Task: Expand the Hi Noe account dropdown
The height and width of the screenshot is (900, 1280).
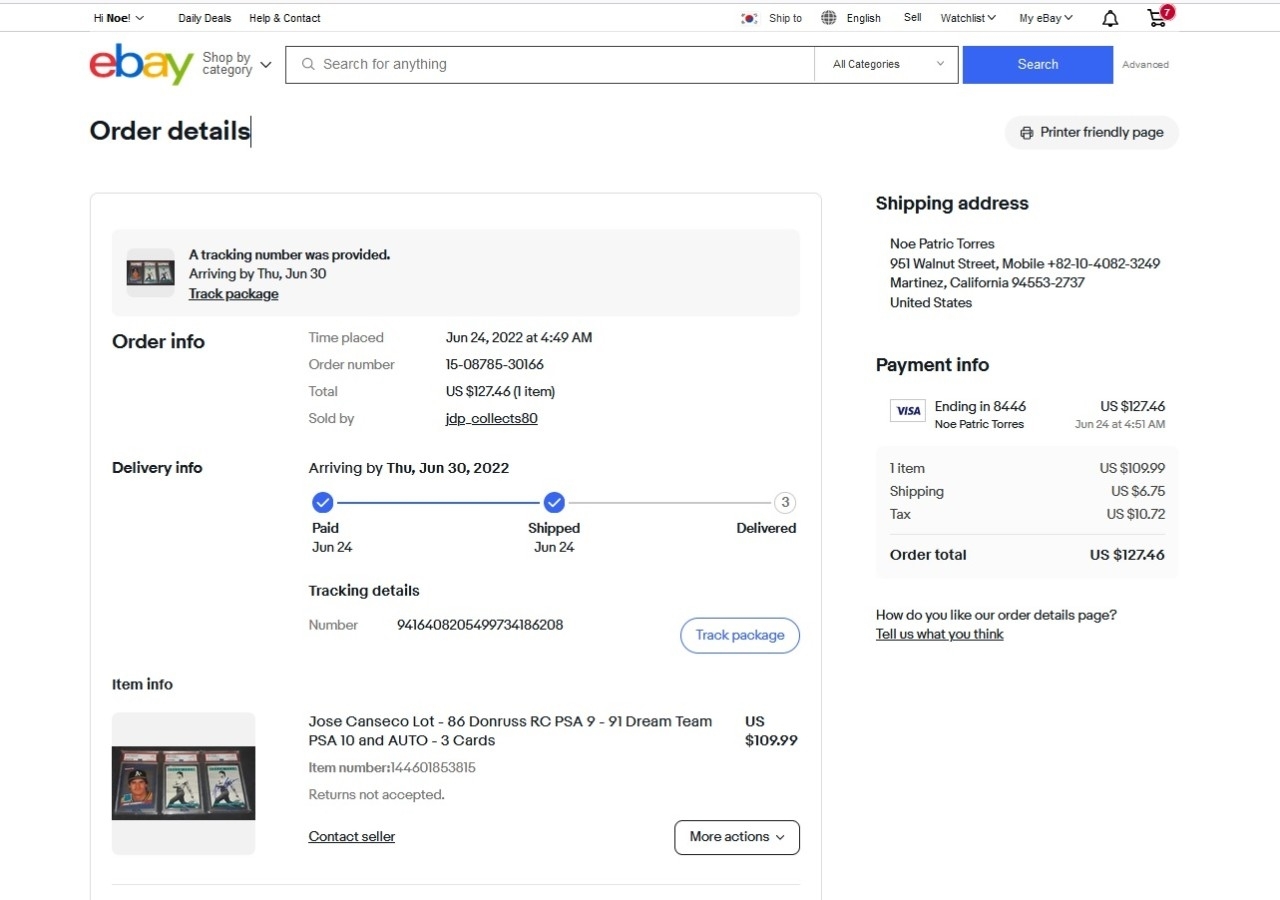Action: pyautogui.click(x=118, y=18)
